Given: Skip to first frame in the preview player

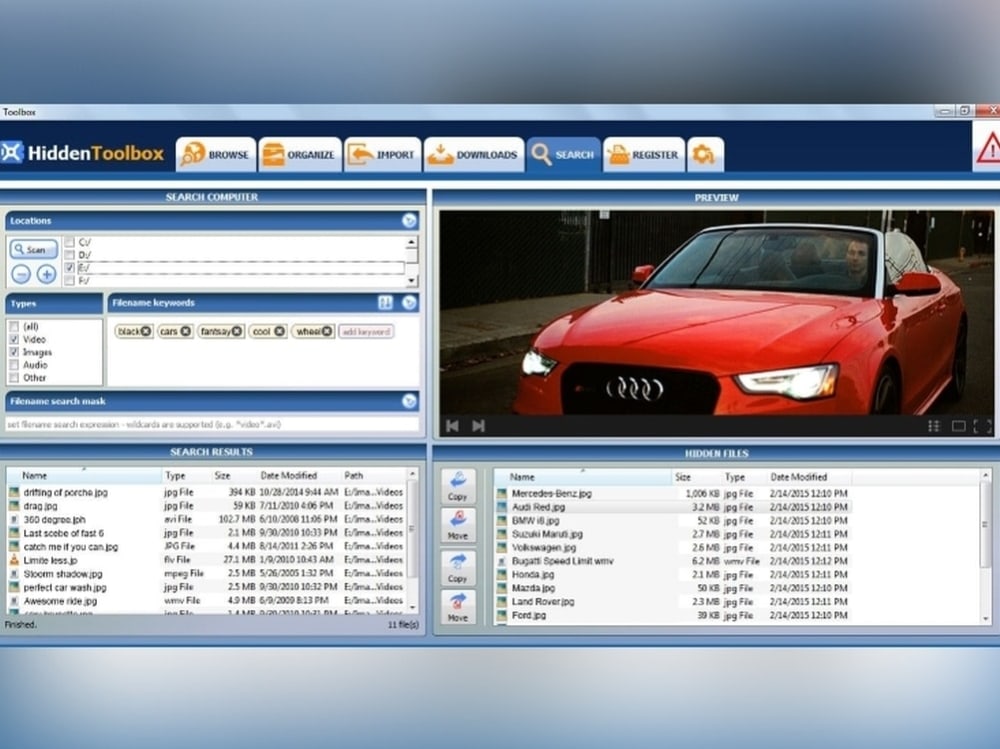Looking at the screenshot, I should [x=453, y=425].
